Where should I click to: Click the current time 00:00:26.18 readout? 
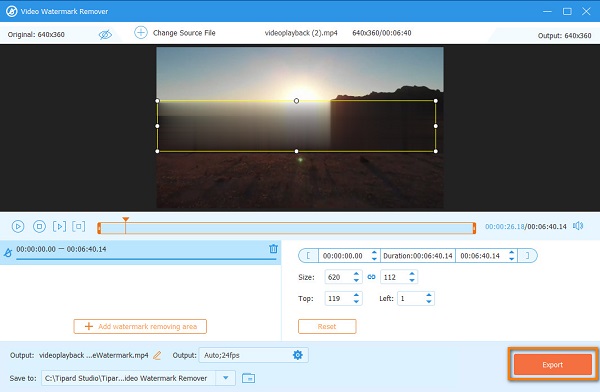coord(505,227)
